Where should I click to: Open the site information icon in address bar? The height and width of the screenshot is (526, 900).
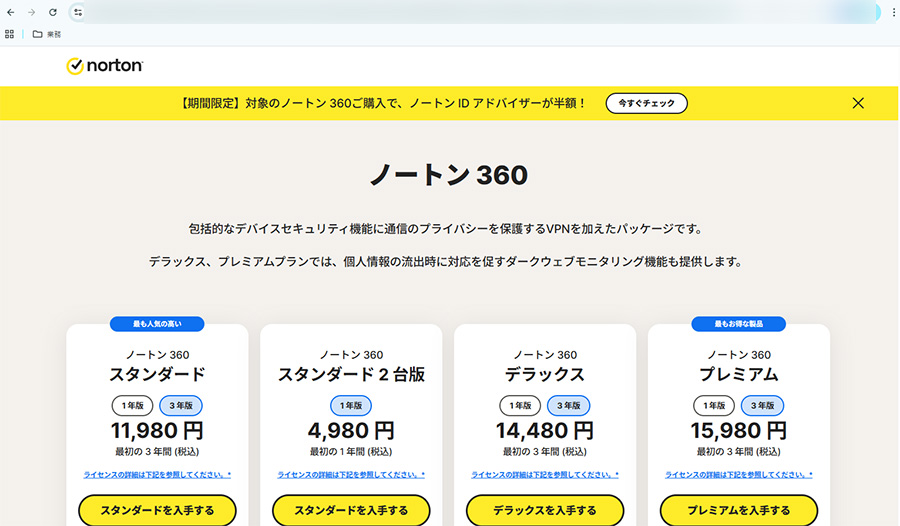tap(78, 12)
